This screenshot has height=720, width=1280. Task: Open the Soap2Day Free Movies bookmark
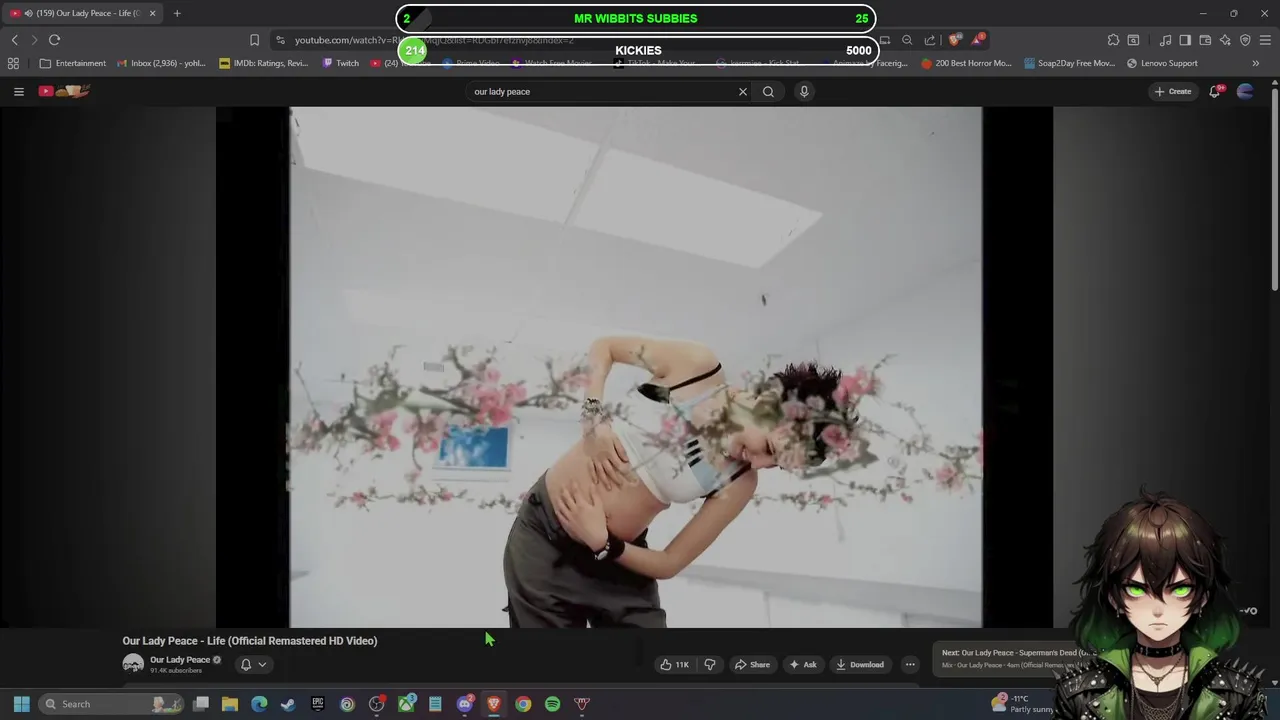pos(1070,63)
